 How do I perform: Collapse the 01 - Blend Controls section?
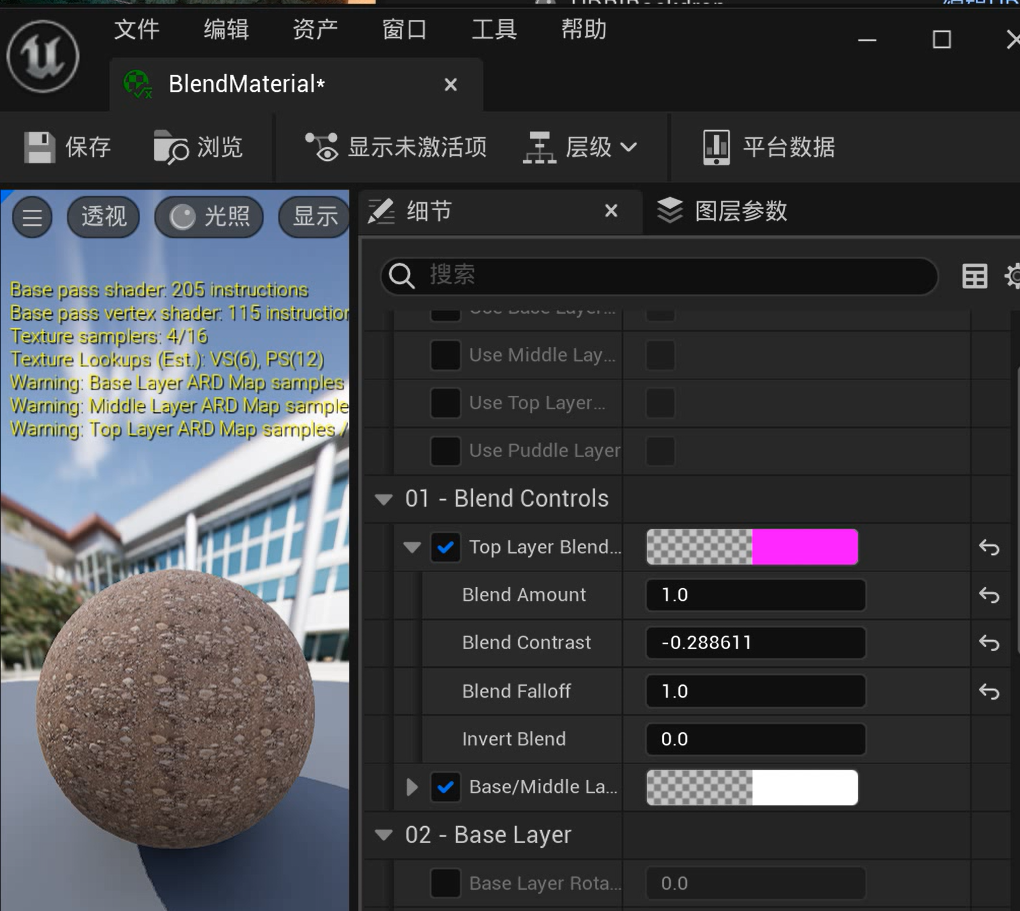(384, 499)
